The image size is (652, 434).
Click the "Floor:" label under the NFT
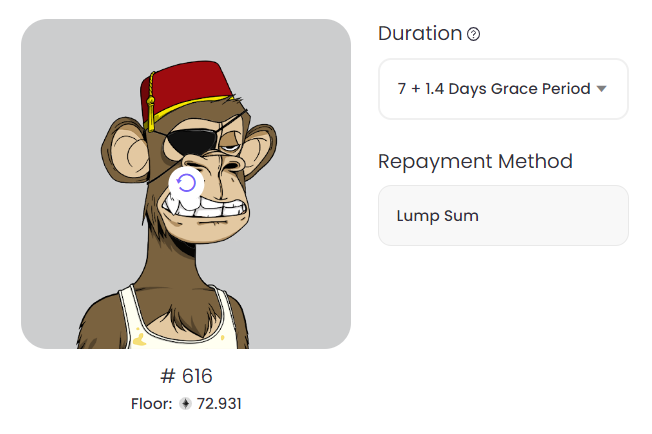(x=152, y=404)
